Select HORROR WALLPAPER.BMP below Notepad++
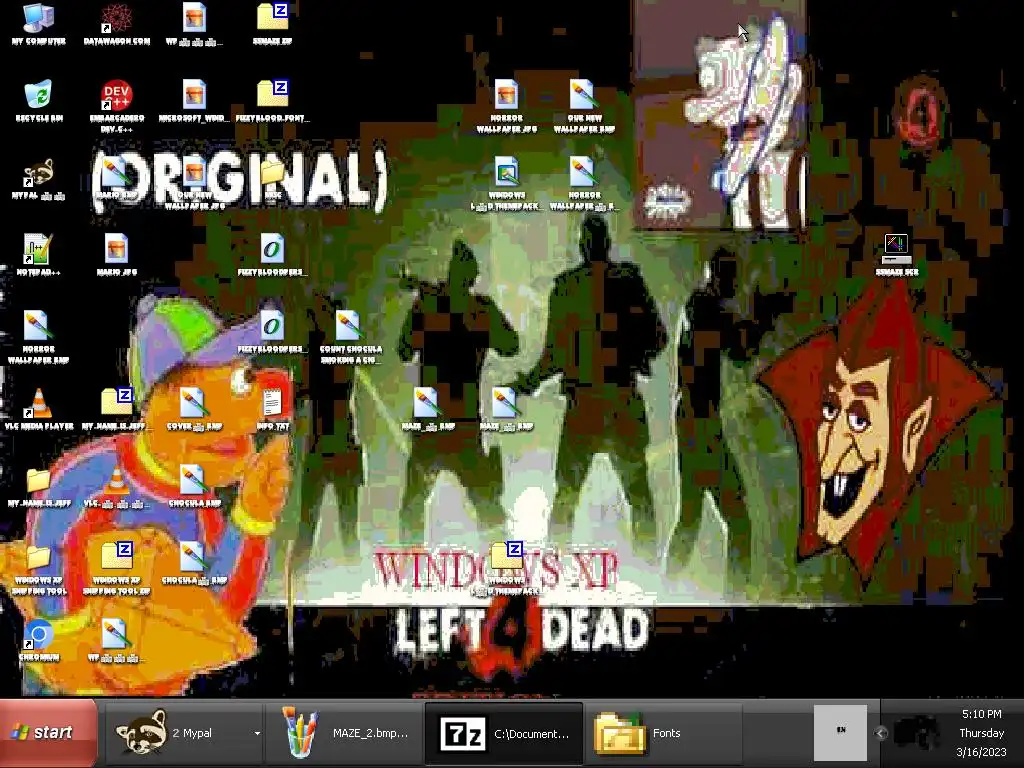This screenshot has height=768, width=1024. [39, 337]
